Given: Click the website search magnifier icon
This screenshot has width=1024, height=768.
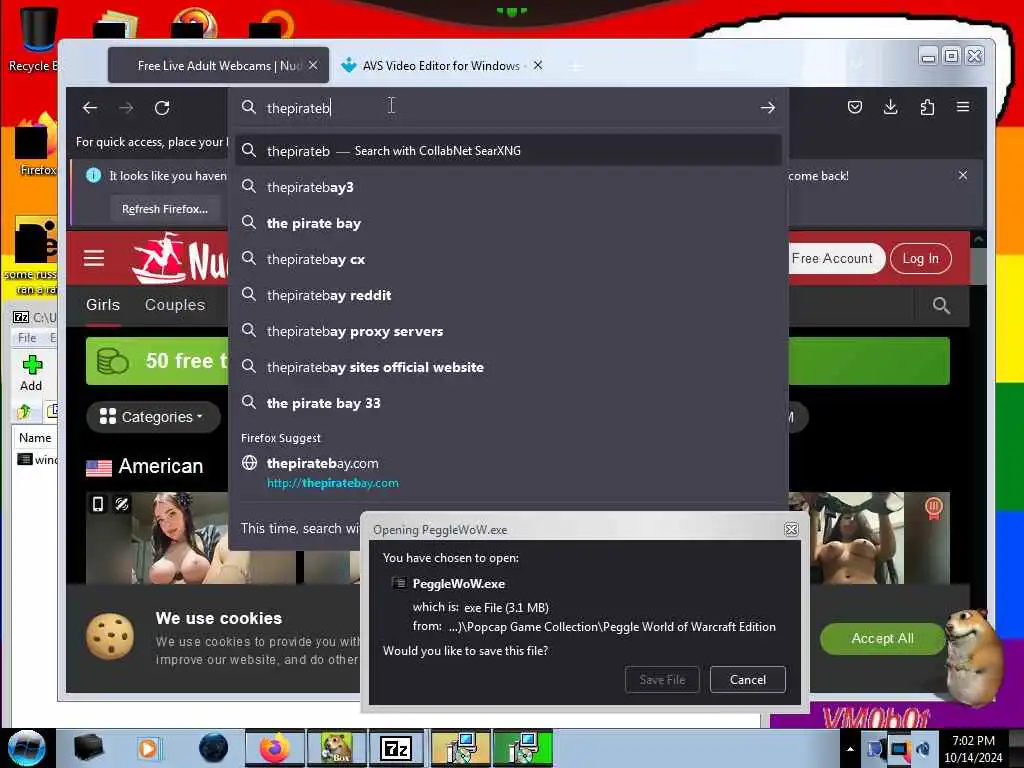Looking at the screenshot, I should point(941,305).
